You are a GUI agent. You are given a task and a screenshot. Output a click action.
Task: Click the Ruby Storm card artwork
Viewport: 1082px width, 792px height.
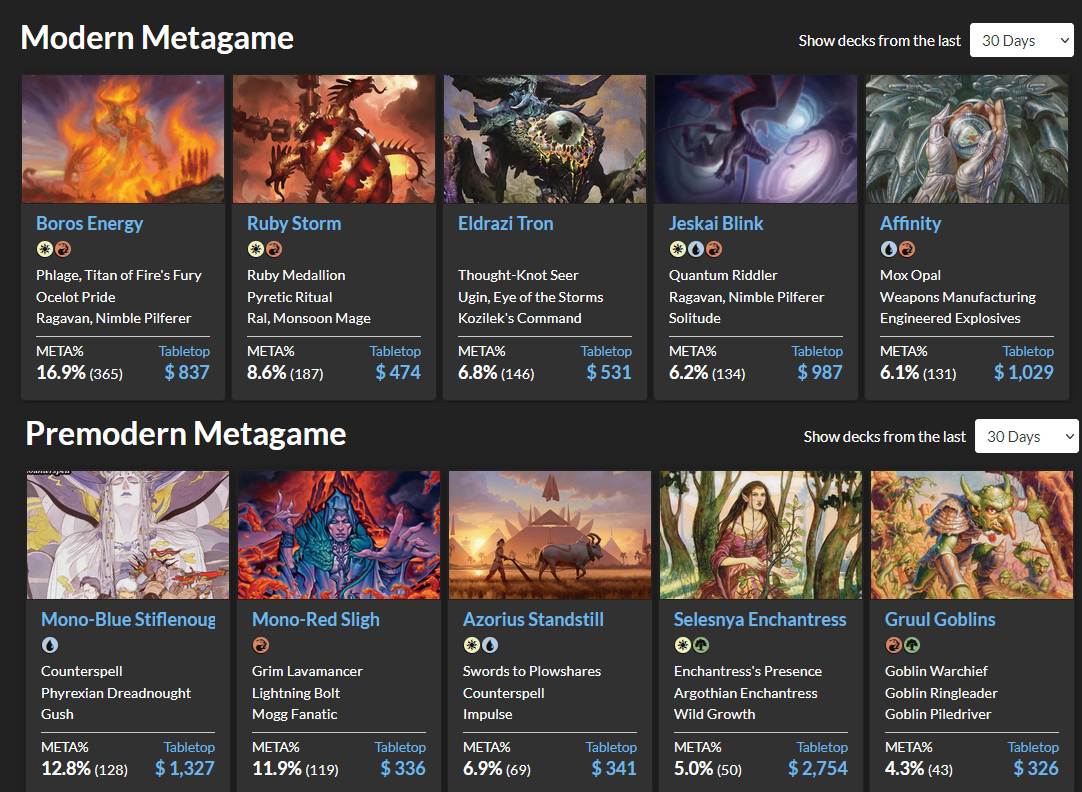334,139
